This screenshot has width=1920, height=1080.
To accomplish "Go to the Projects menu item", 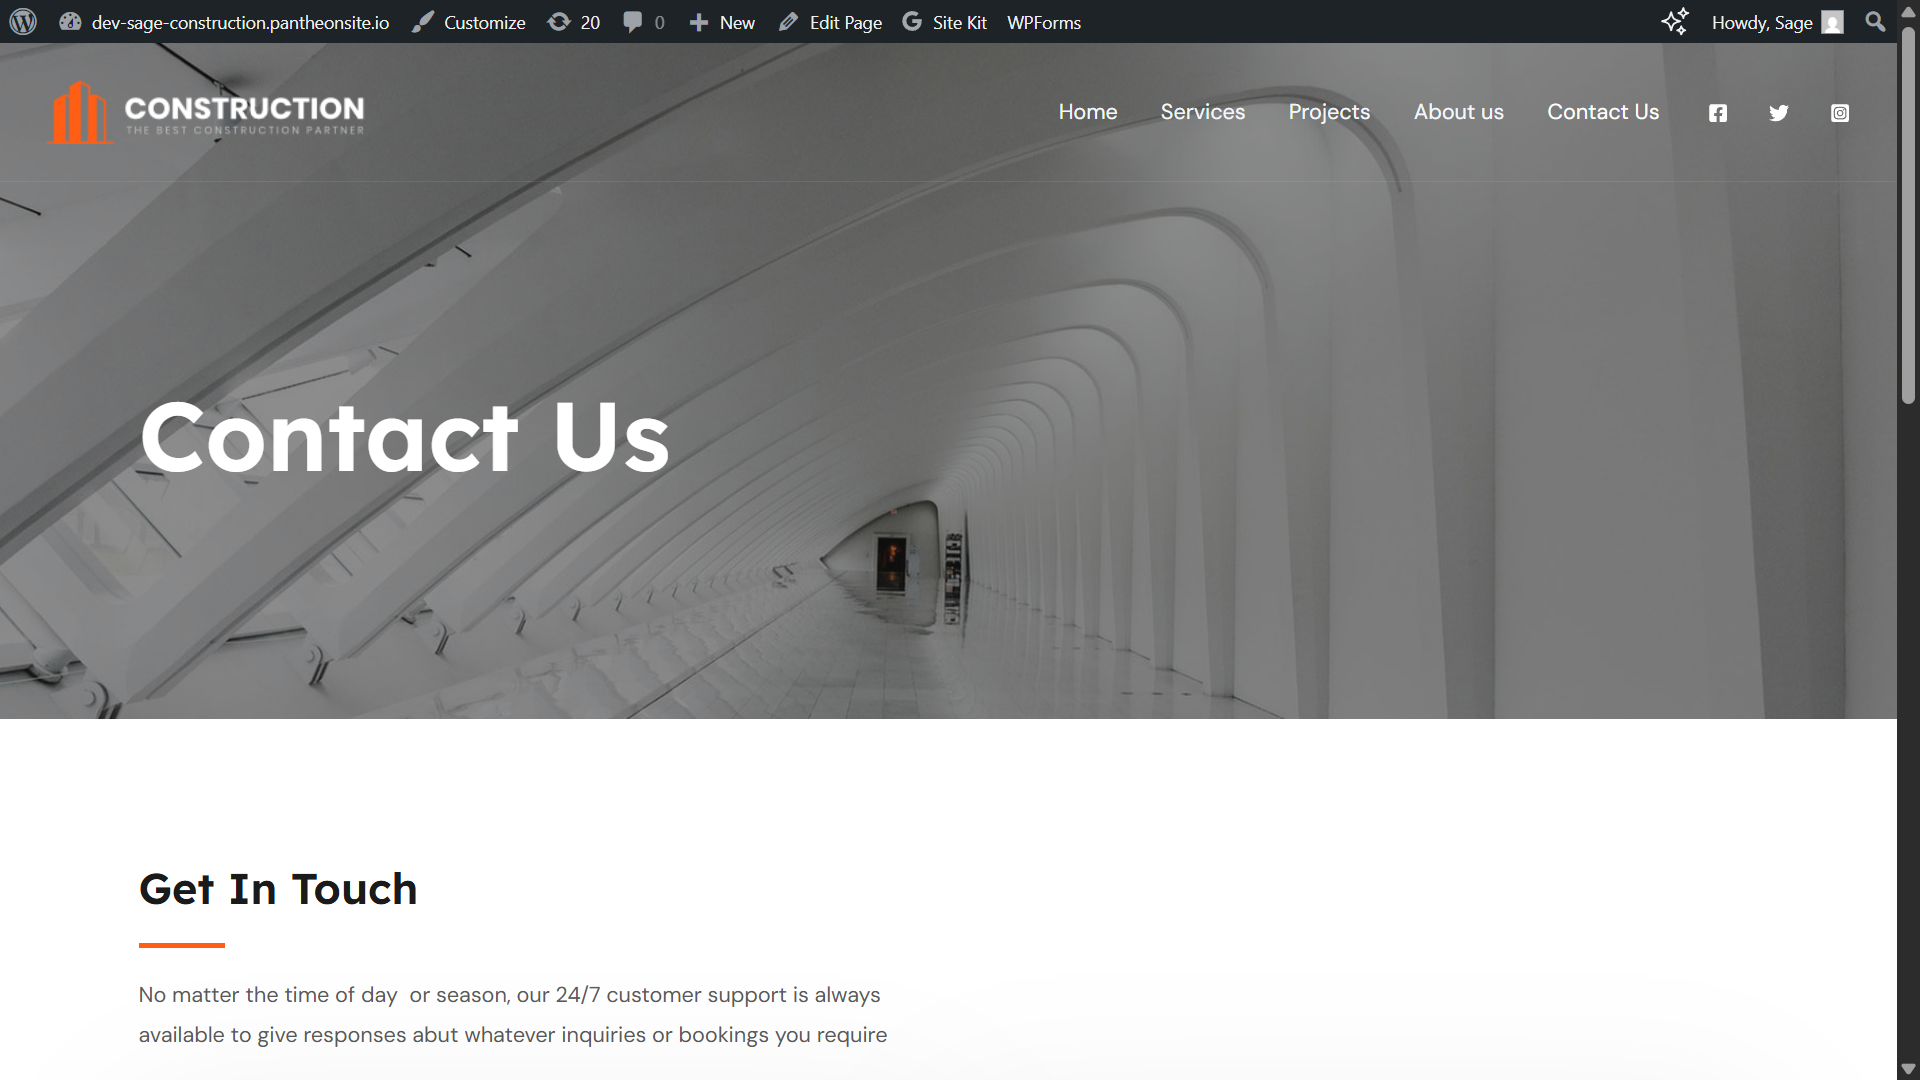I will pyautogui.click(x=1329, y=112).
